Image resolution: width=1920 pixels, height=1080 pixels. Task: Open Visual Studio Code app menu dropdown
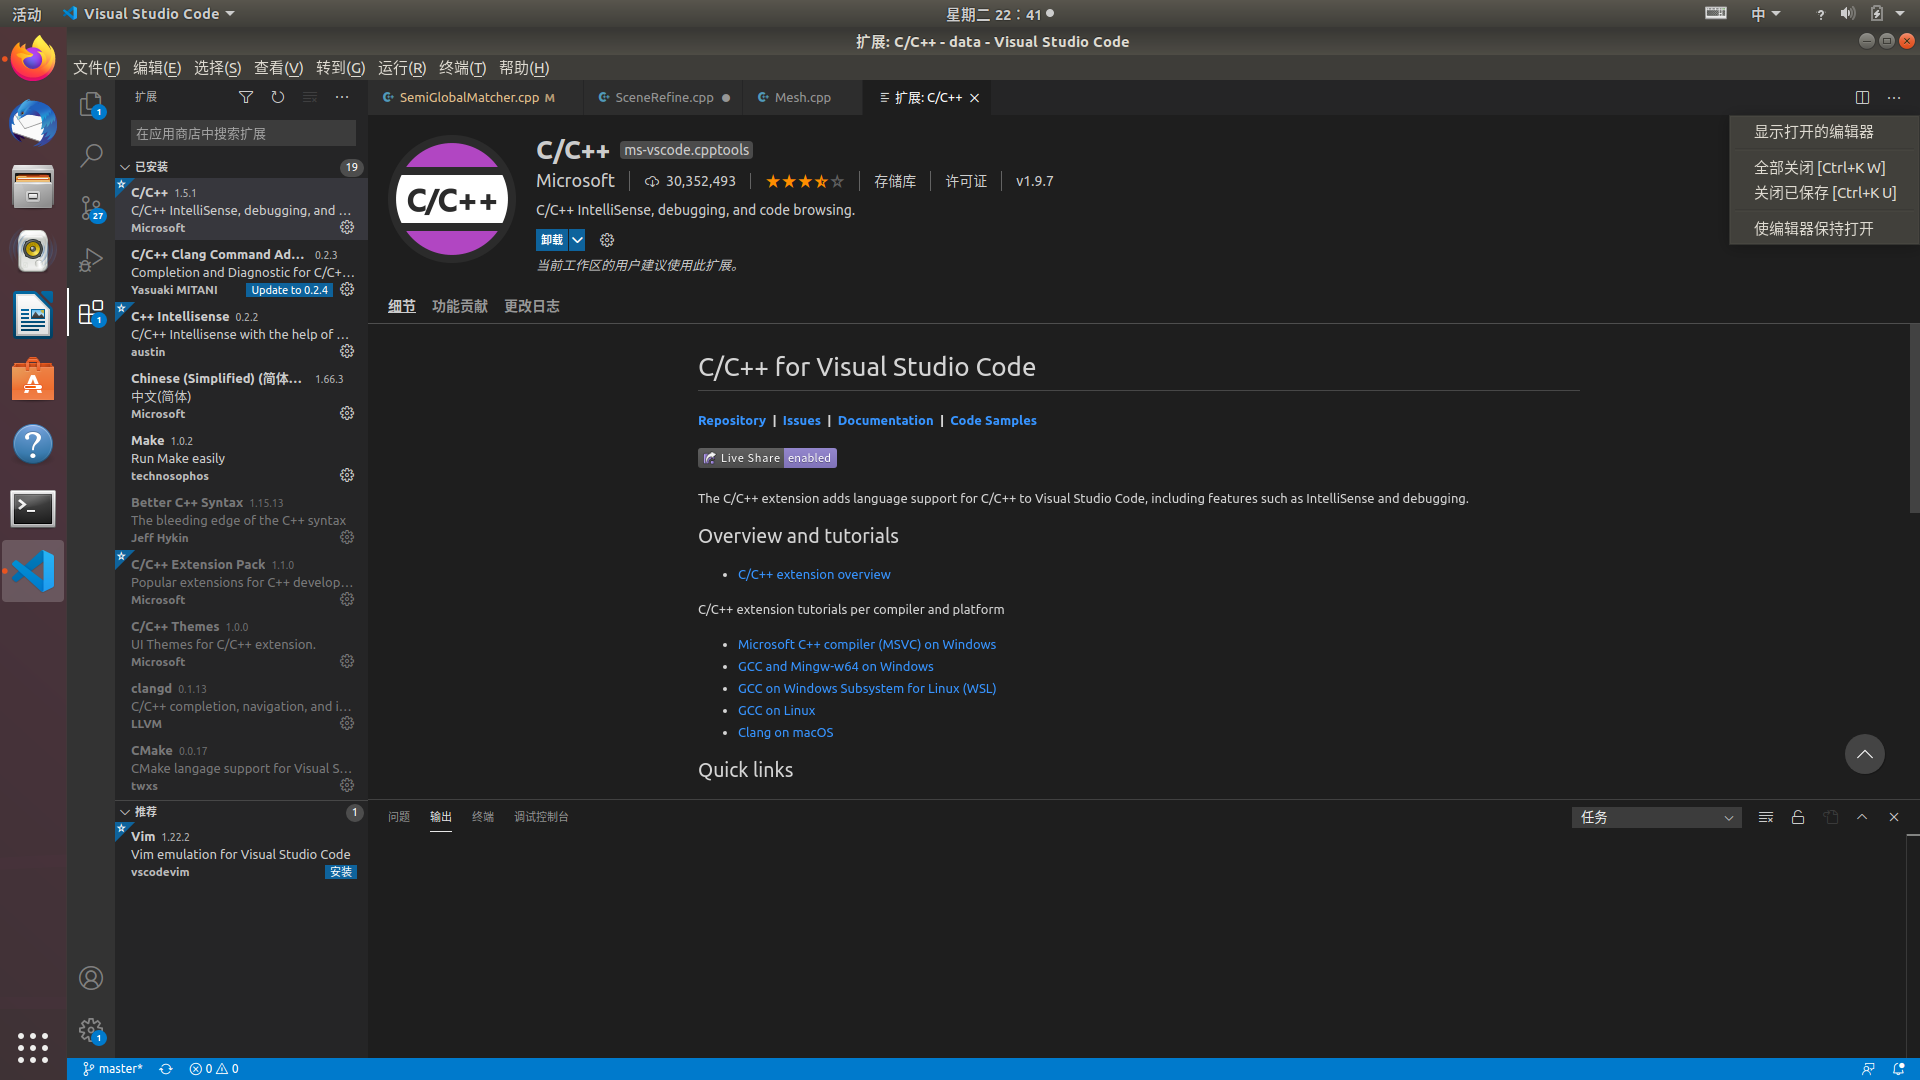pyautogui.click(x=149, y=14)
